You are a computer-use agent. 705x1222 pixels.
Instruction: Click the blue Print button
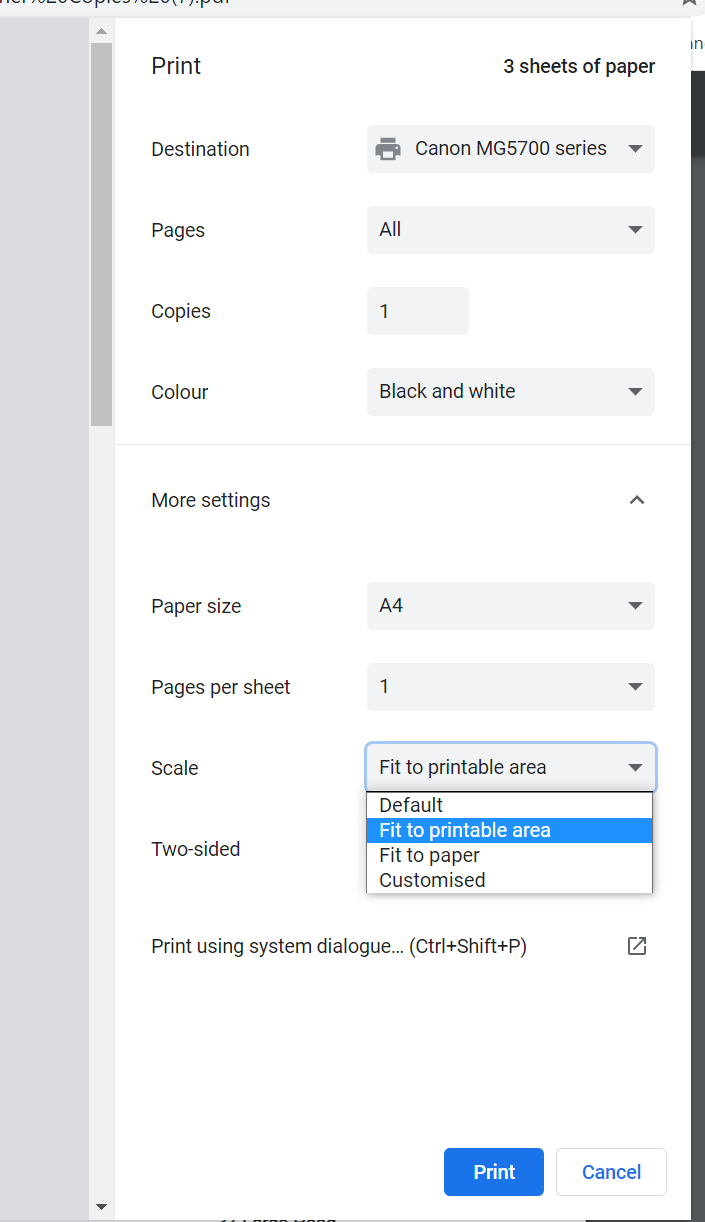(494, 1172)
